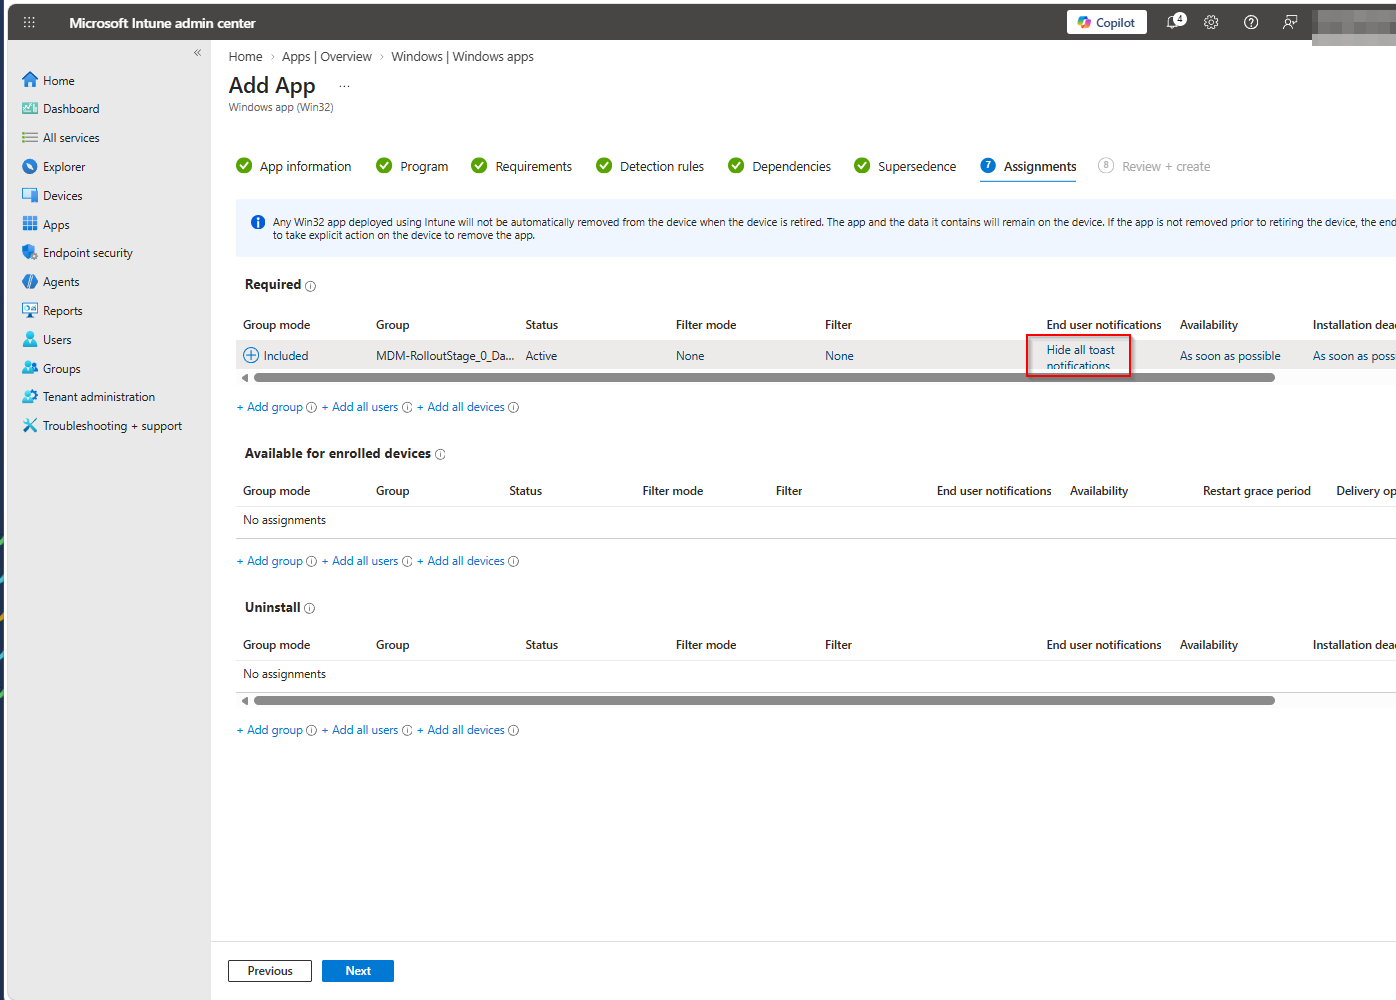Open Endpoint security in sidebar

coord(88,253)
